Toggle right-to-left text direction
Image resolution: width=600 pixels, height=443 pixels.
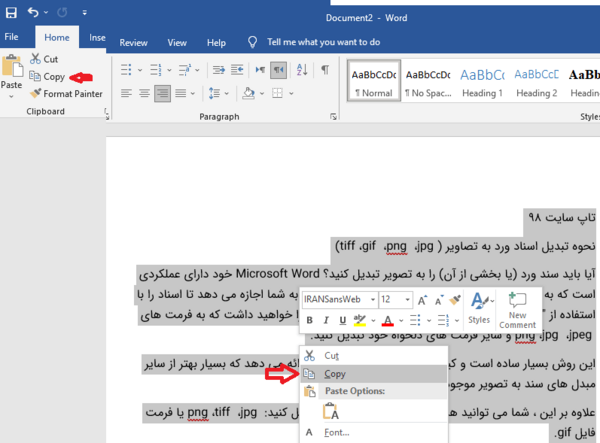point(278,70)
